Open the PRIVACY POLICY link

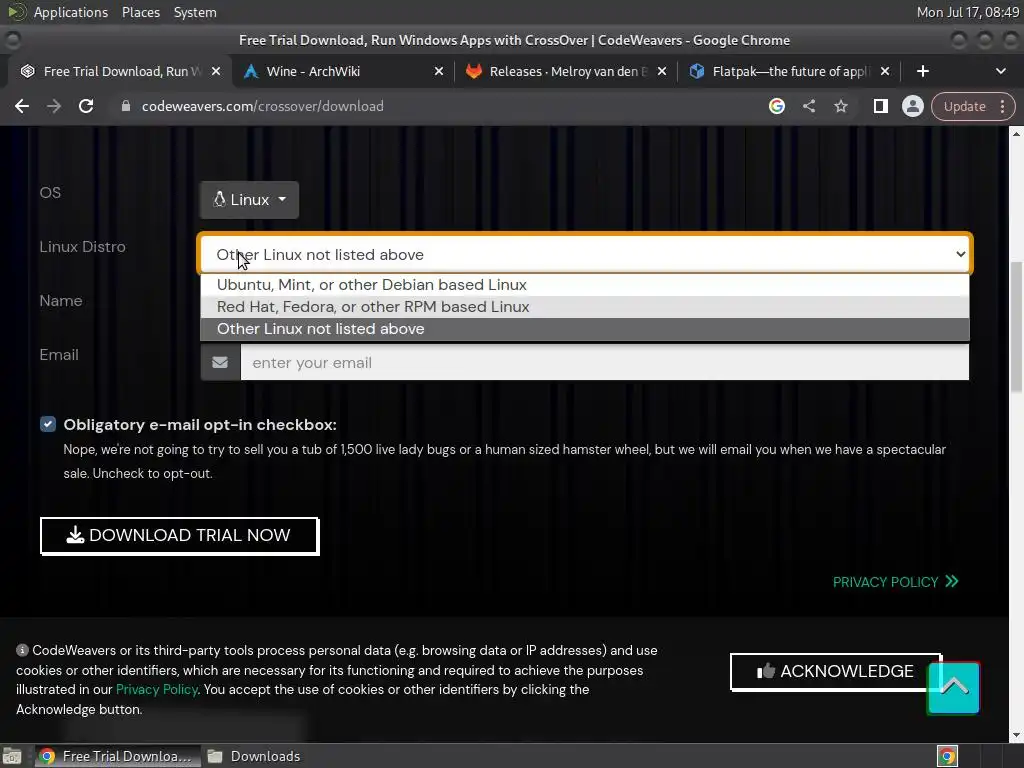click(x=895, y=582)
